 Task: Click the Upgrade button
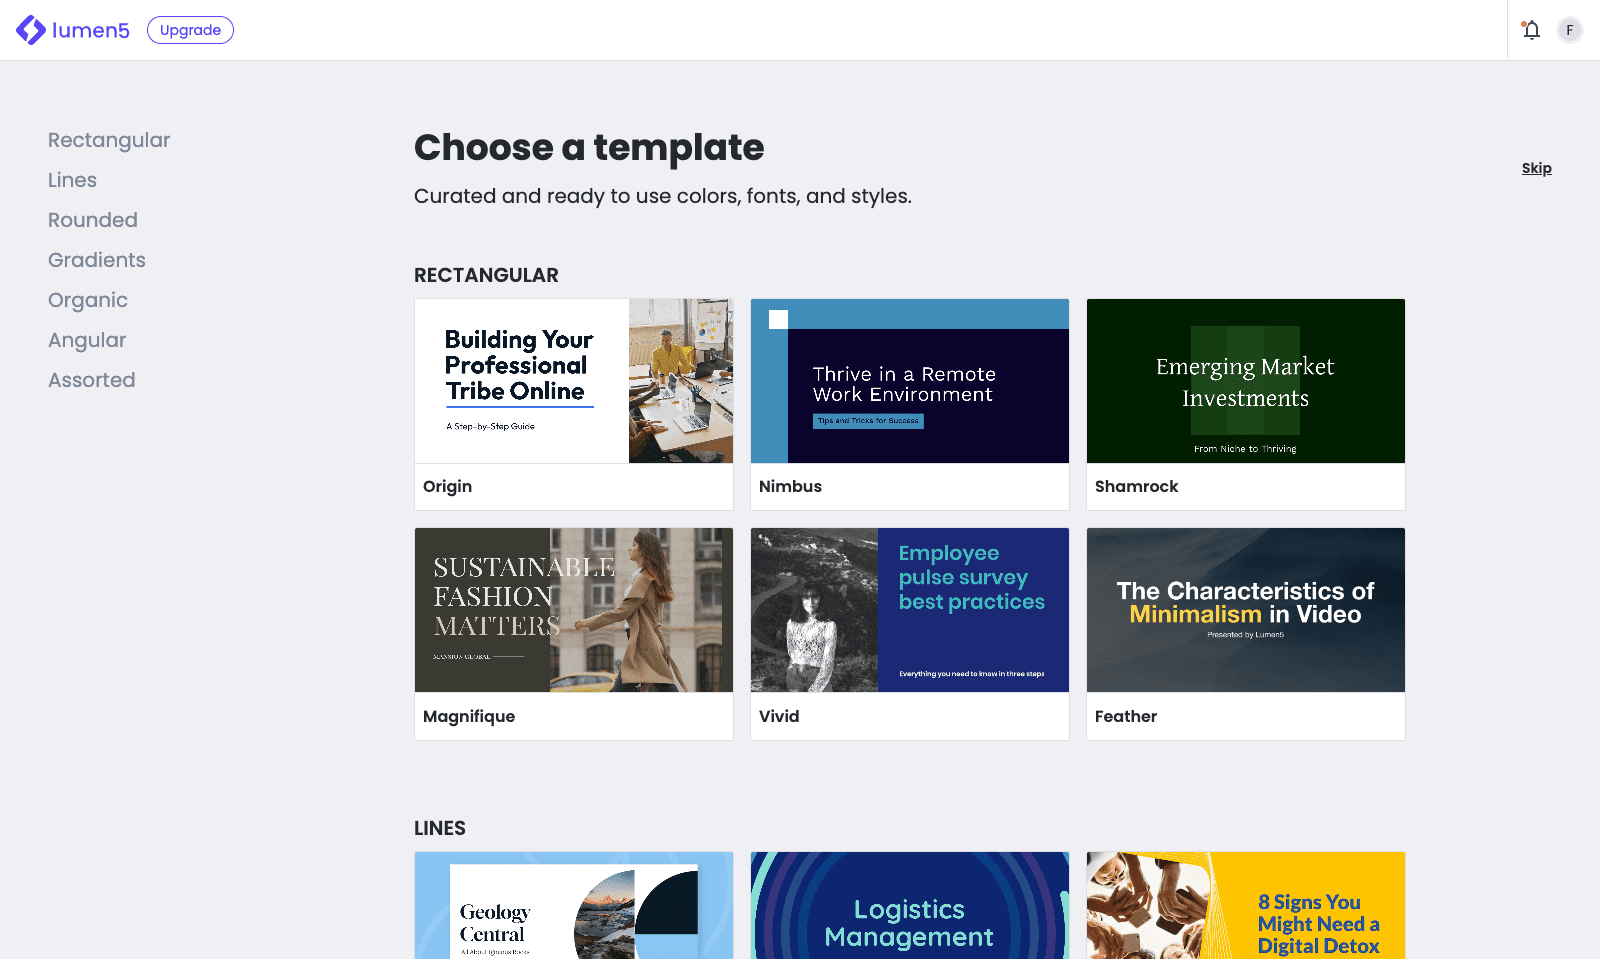190,30
